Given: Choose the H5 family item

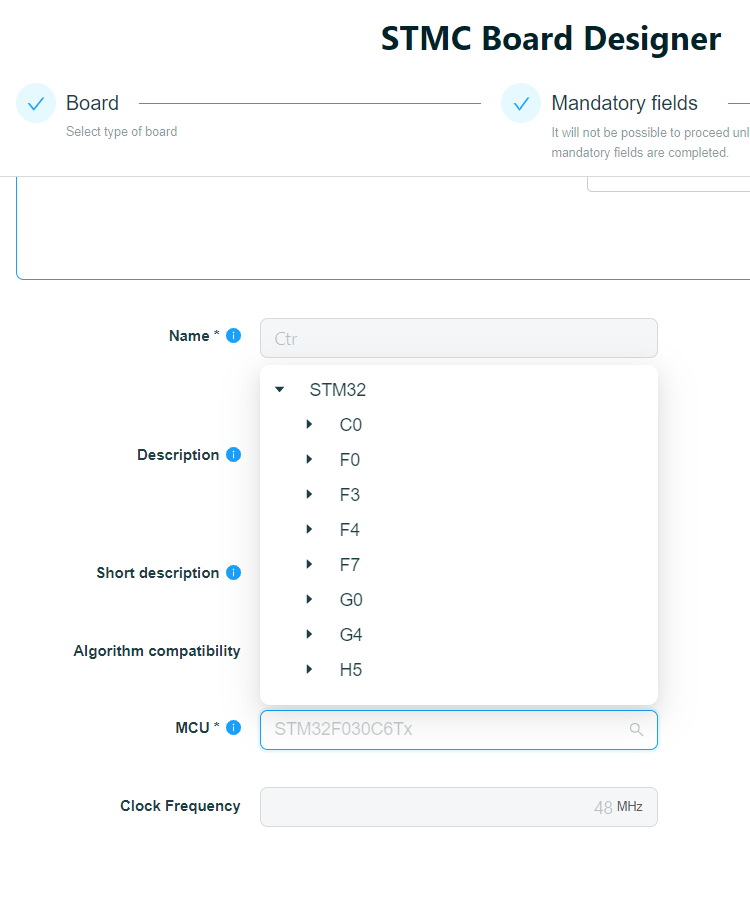Looking at the screenshot, I should click(x=351, y=669).
